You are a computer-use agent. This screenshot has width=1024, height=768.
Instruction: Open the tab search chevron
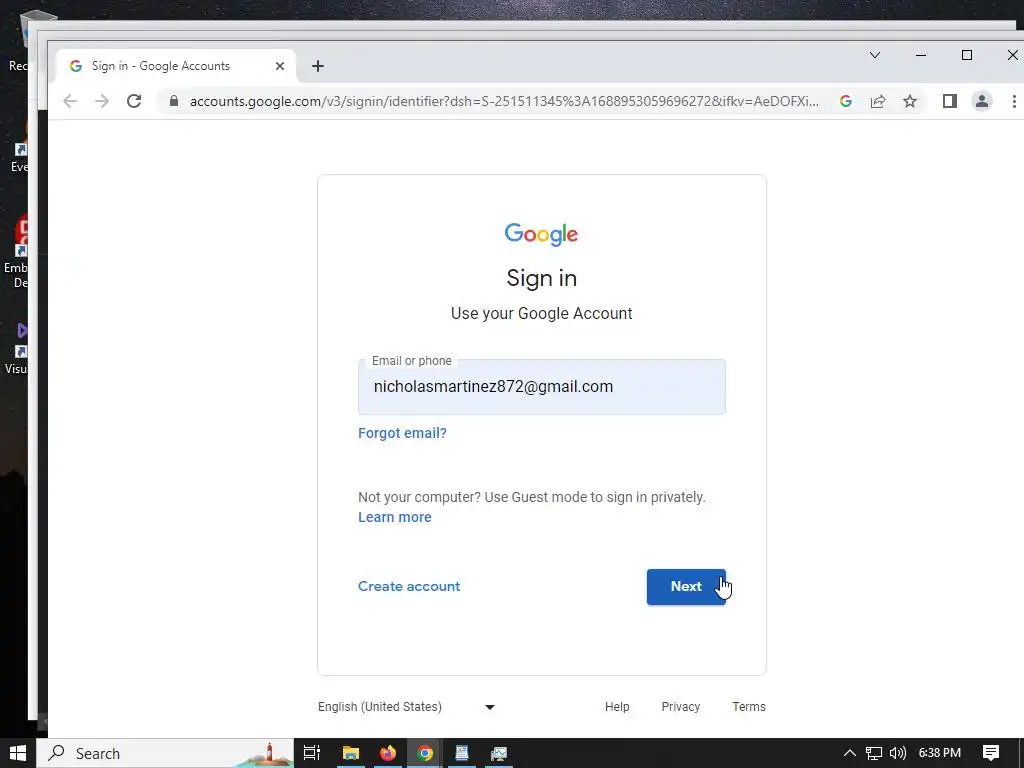875,56
